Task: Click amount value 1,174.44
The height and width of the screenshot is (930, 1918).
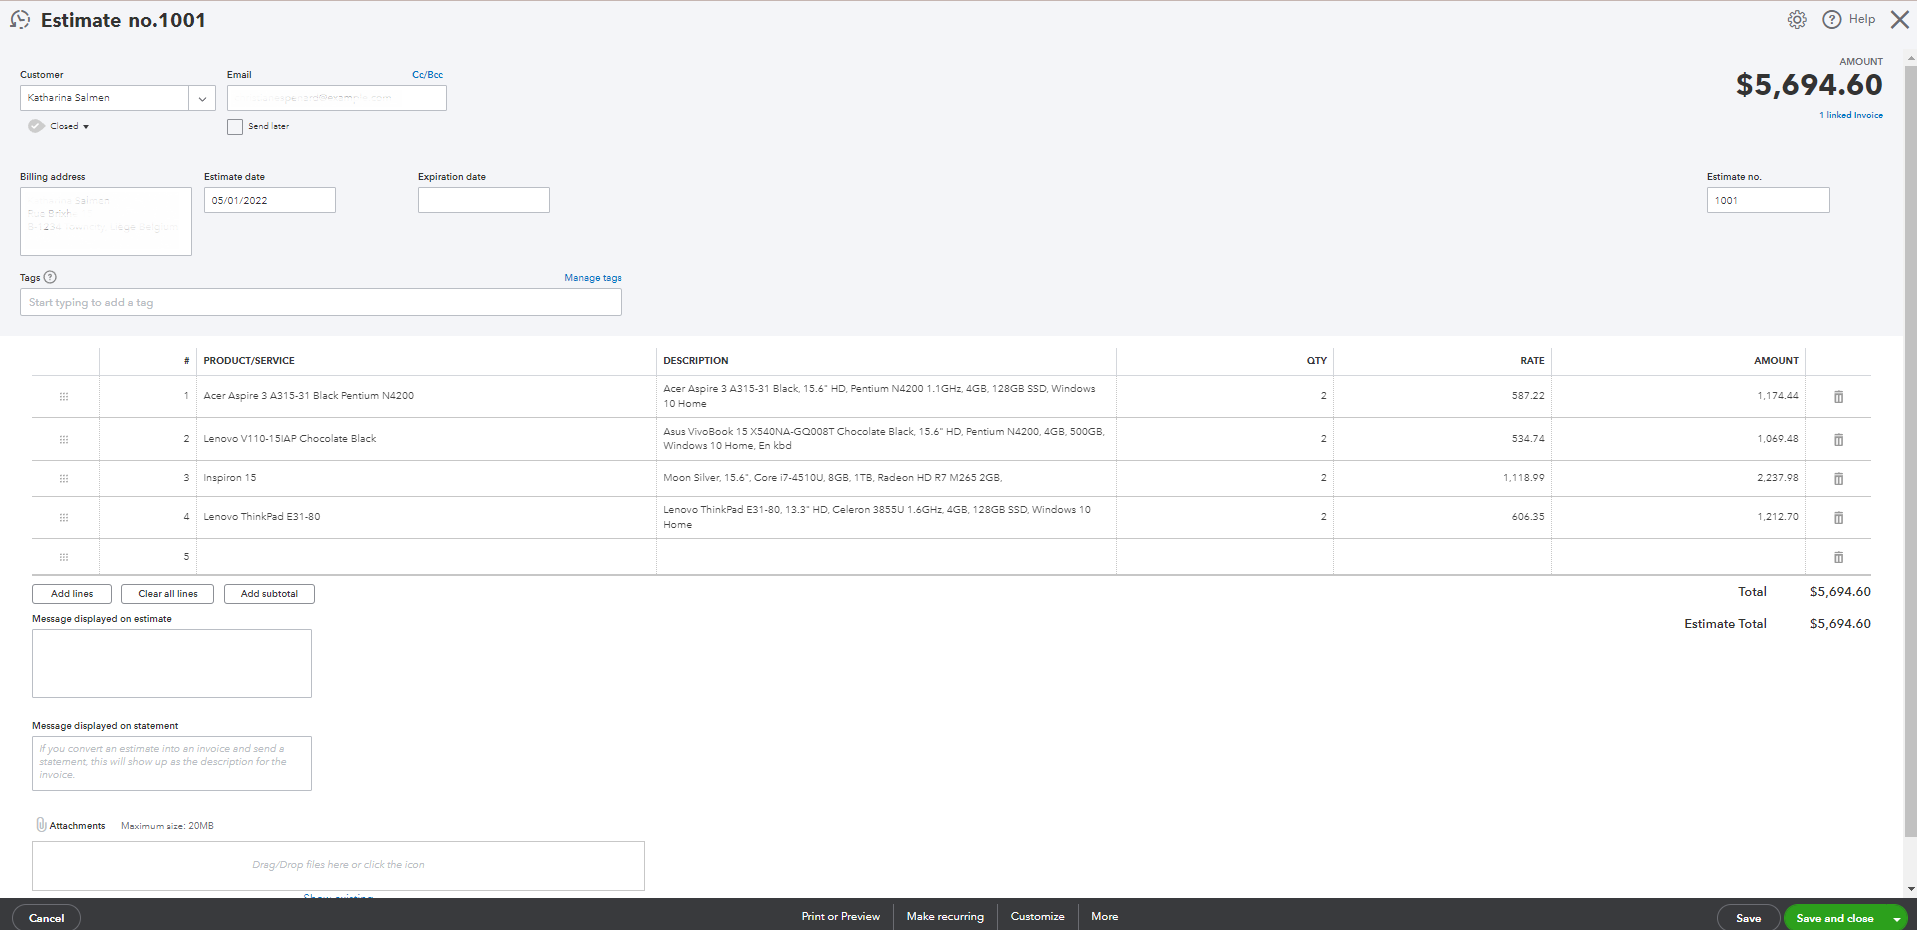Action: (1778, 396)
